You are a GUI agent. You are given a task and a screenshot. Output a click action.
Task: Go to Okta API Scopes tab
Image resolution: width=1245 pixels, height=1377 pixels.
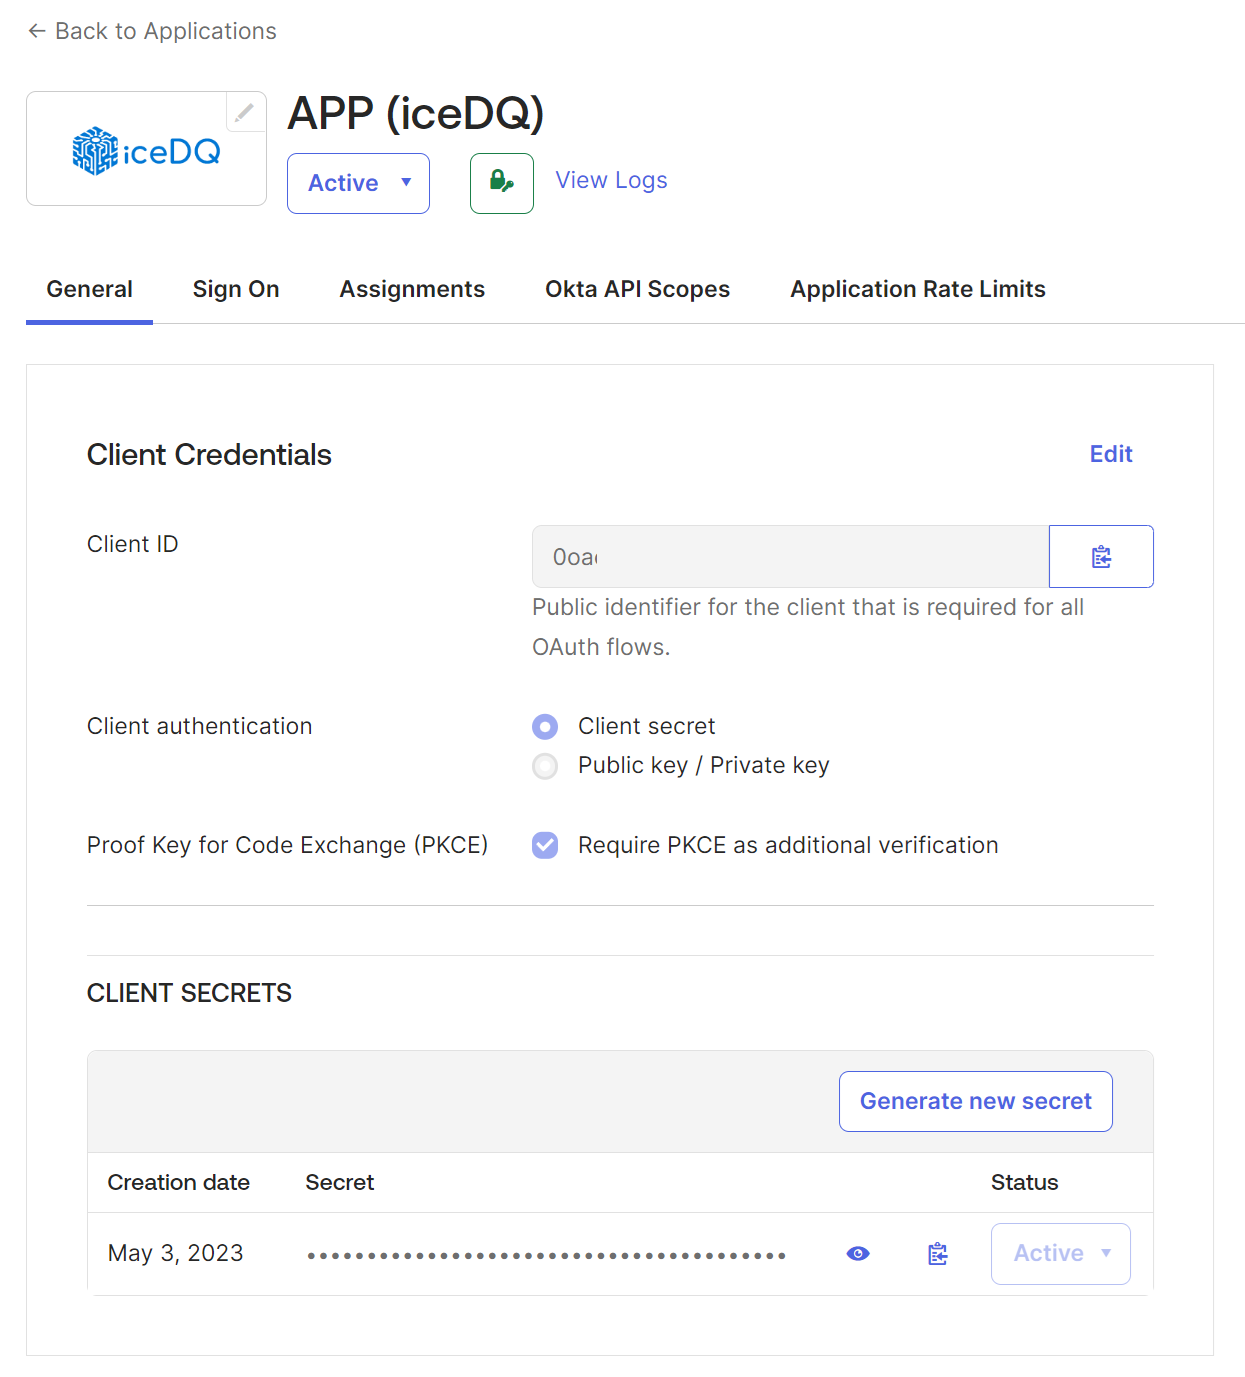coord(637,289)
